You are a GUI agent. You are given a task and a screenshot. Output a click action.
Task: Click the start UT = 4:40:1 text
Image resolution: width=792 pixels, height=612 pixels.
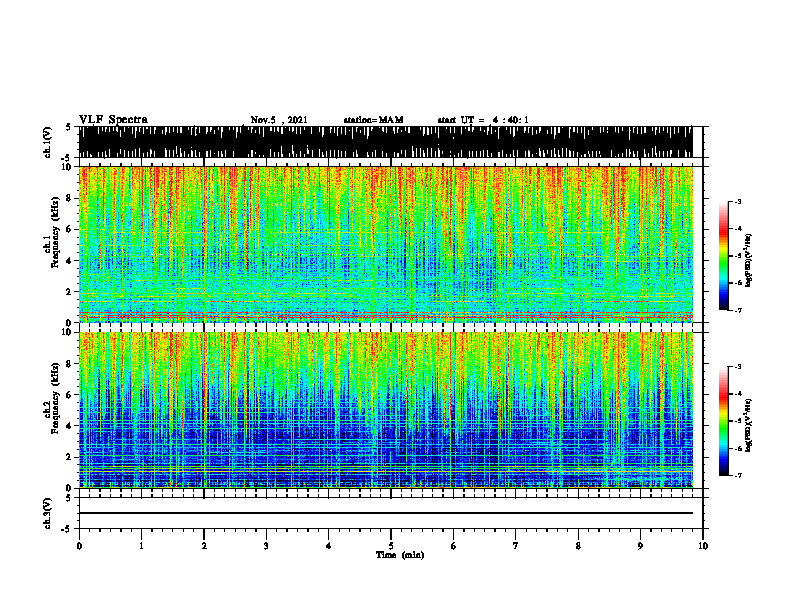point(483,120)
